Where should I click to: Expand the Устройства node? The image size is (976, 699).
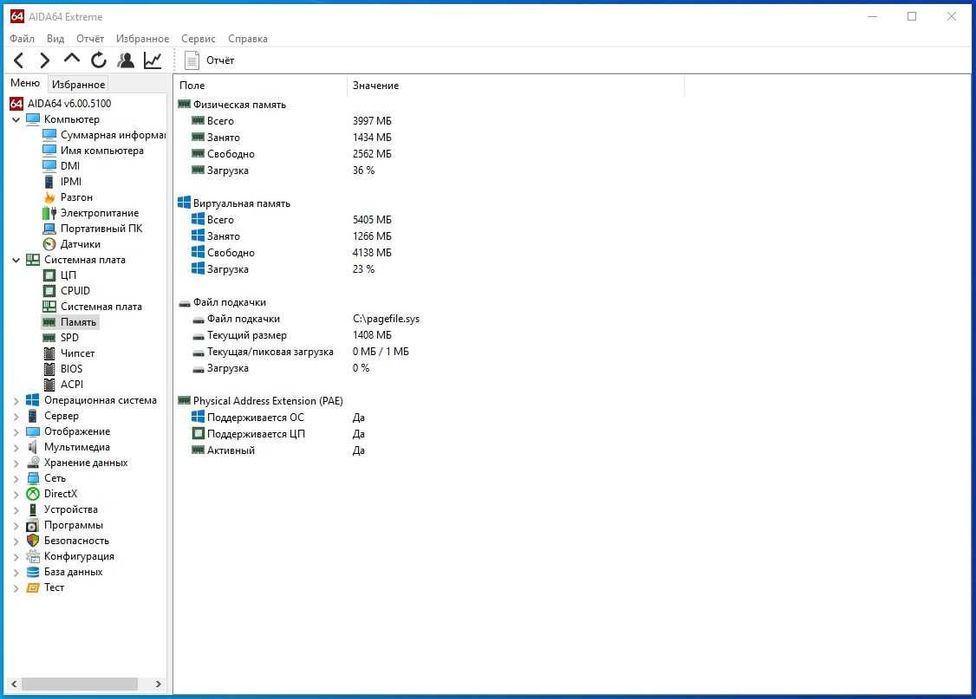coord(16,510)
